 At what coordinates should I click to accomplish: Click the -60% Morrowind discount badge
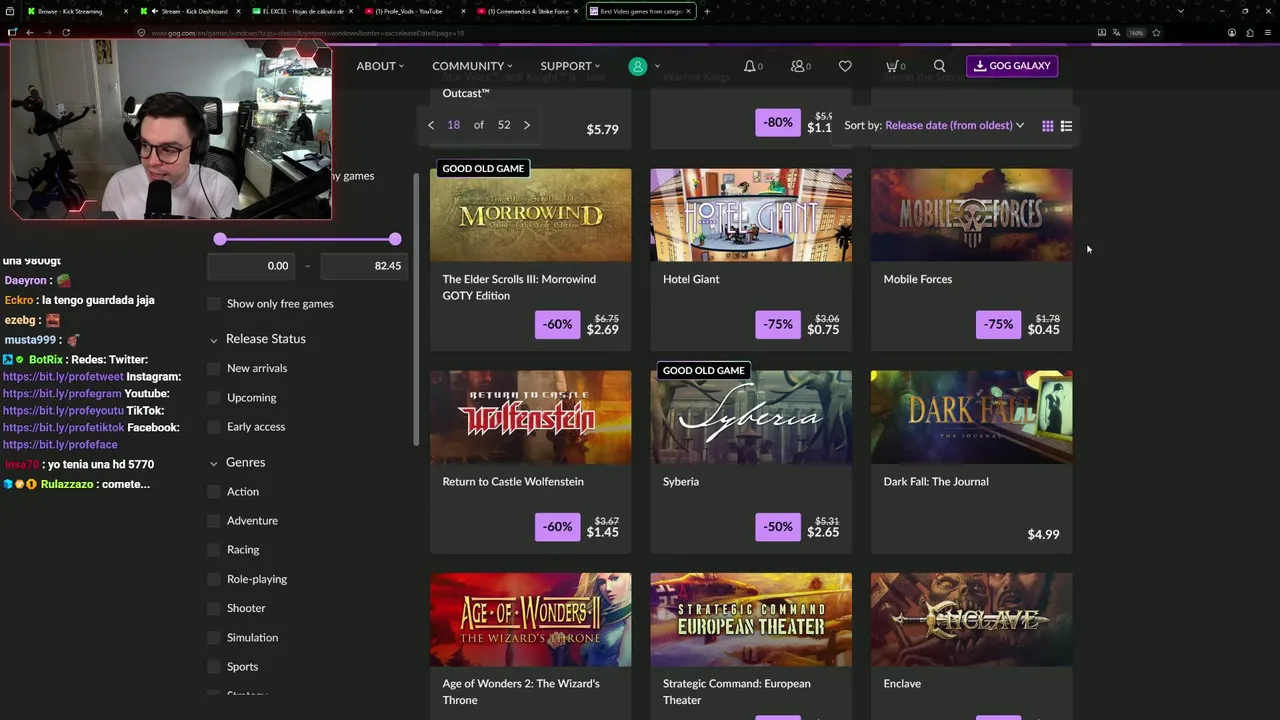pos(557,324)
